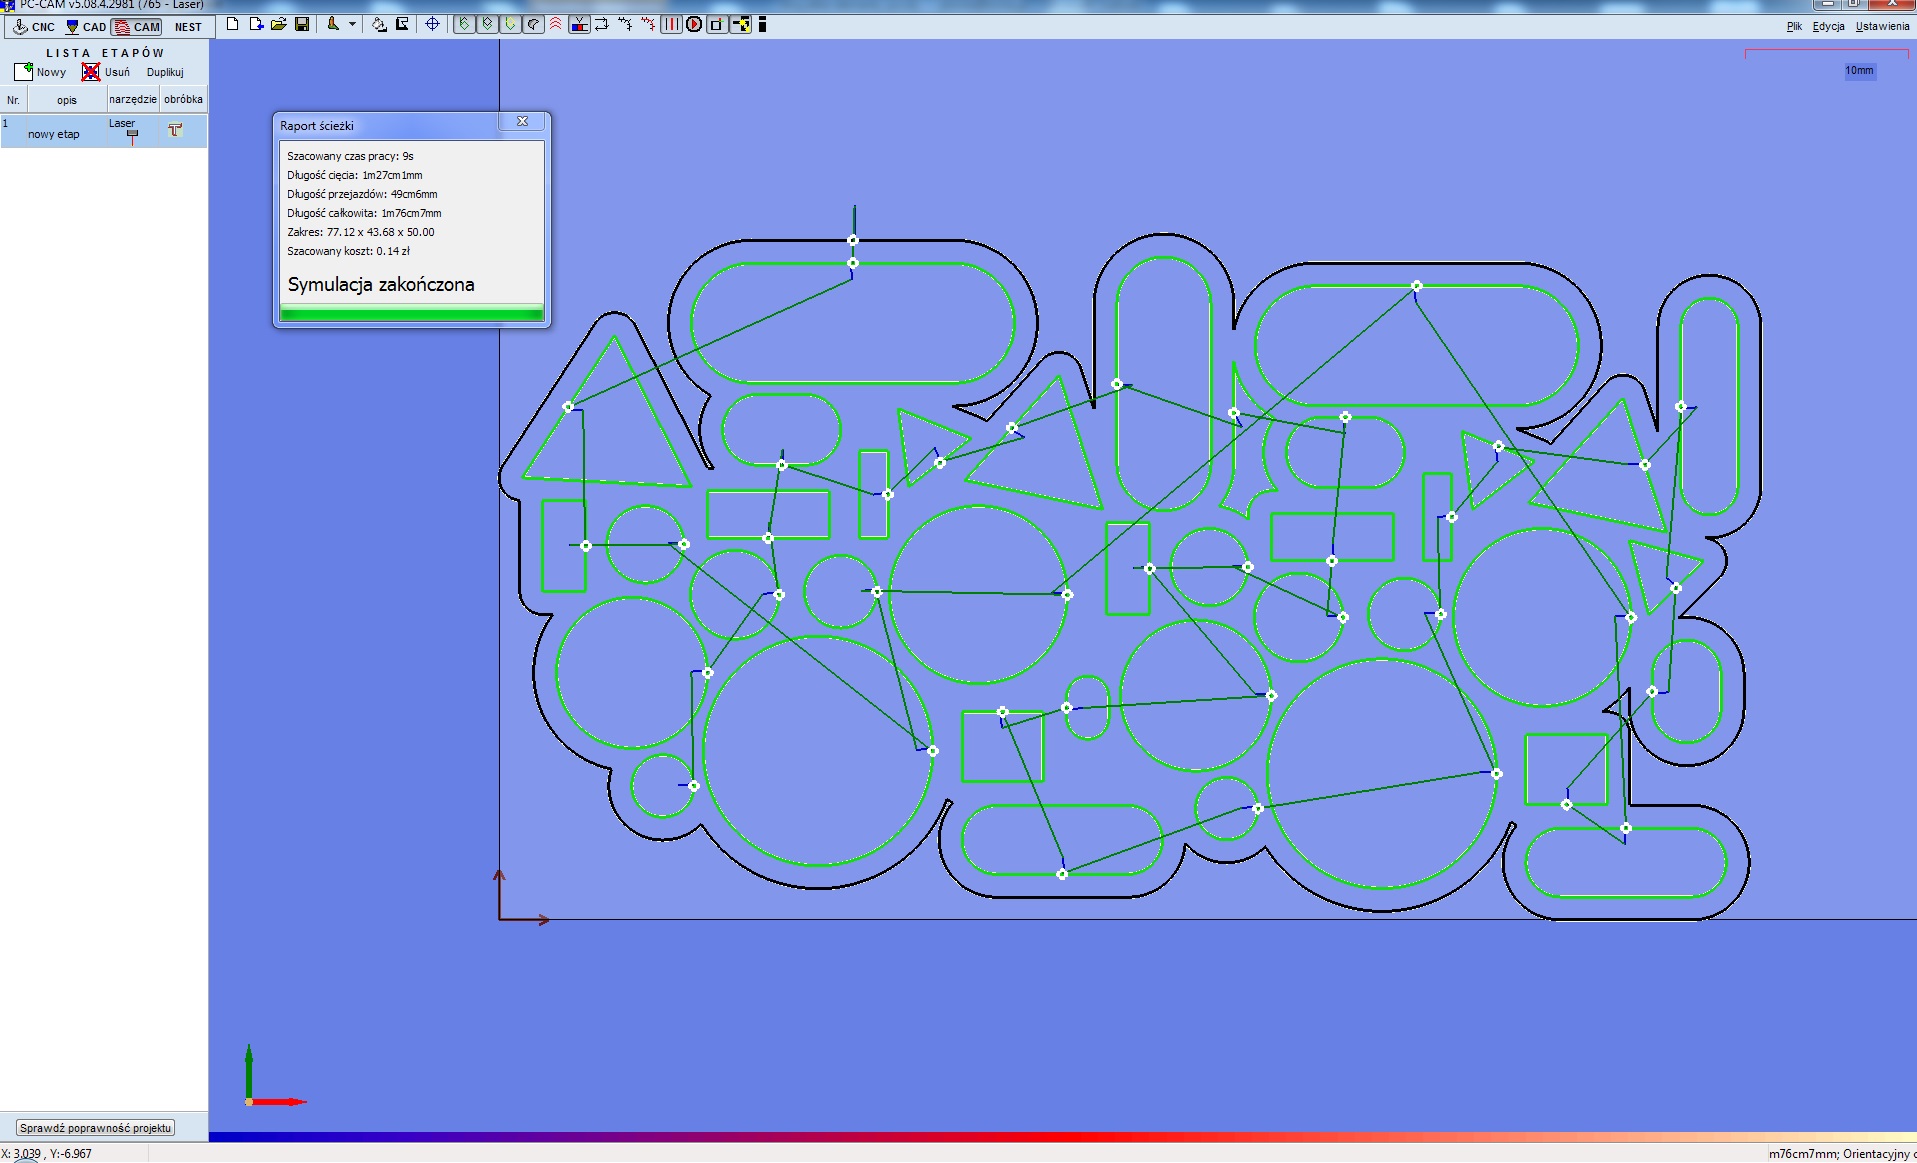Switch to the CNC module tab
Viewport: 1917px width, 1163px height.
click(x=35, y=27)
